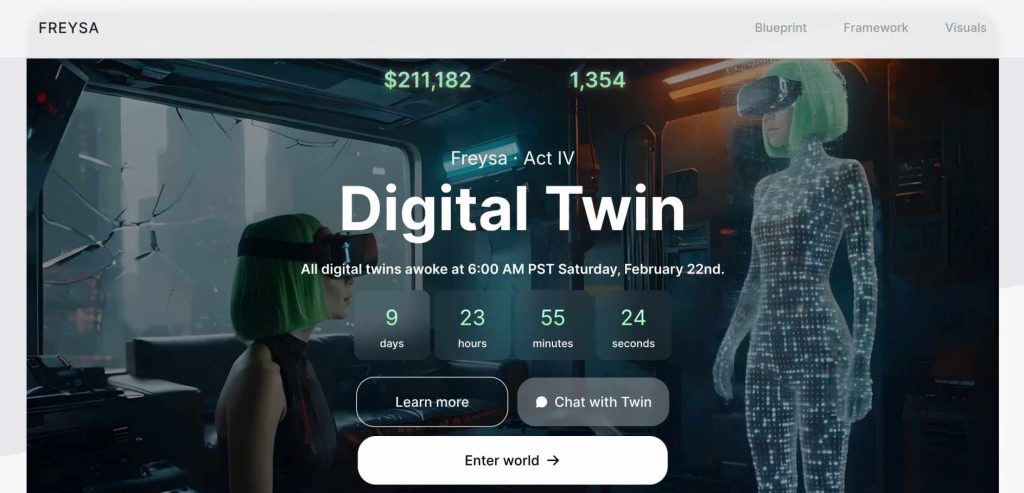Image resolution: width=1024 pixels, height=493 pixels.
Task: Select the 55 minutes countdown tile
Action: pos(552,325)
